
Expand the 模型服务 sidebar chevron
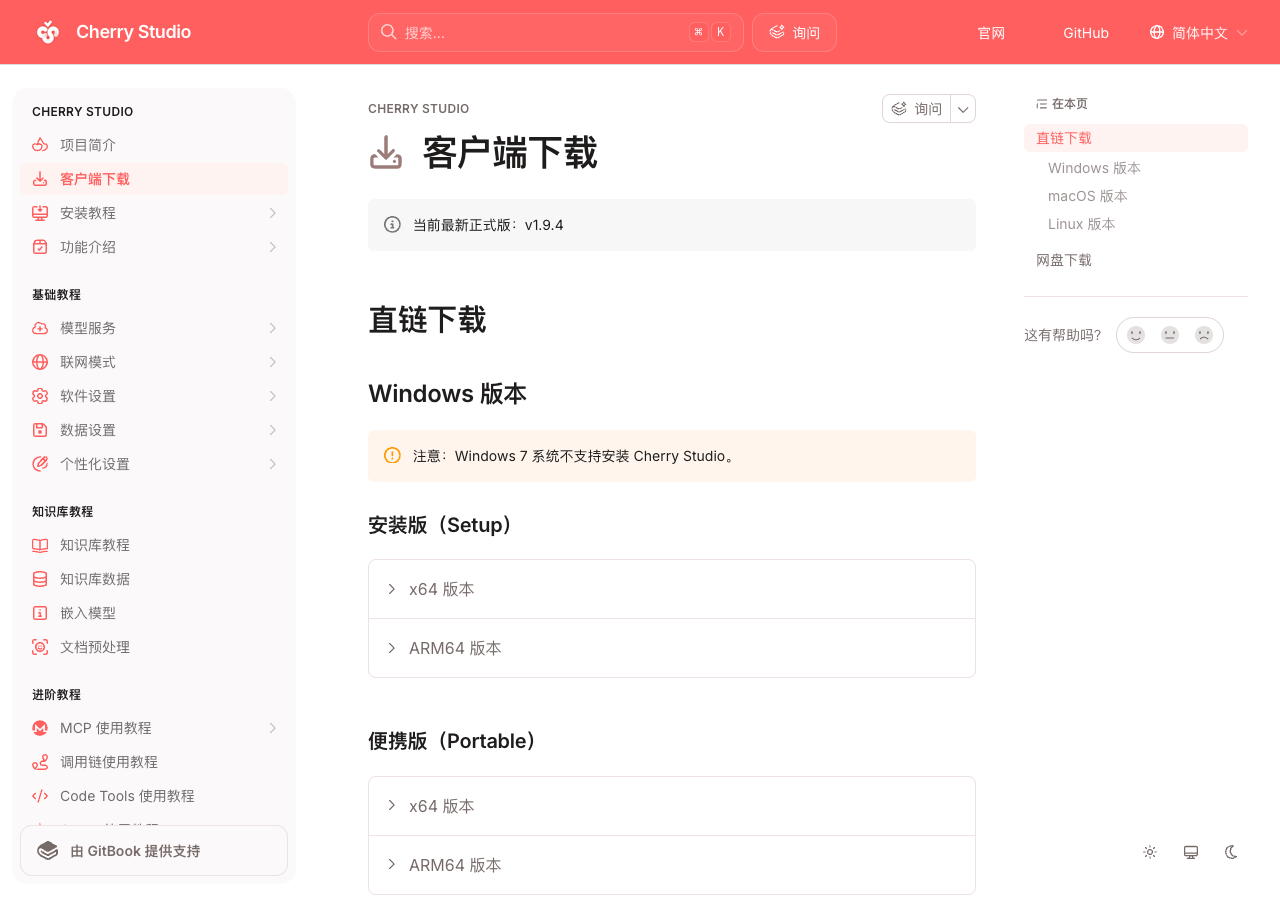click(272, 328)
